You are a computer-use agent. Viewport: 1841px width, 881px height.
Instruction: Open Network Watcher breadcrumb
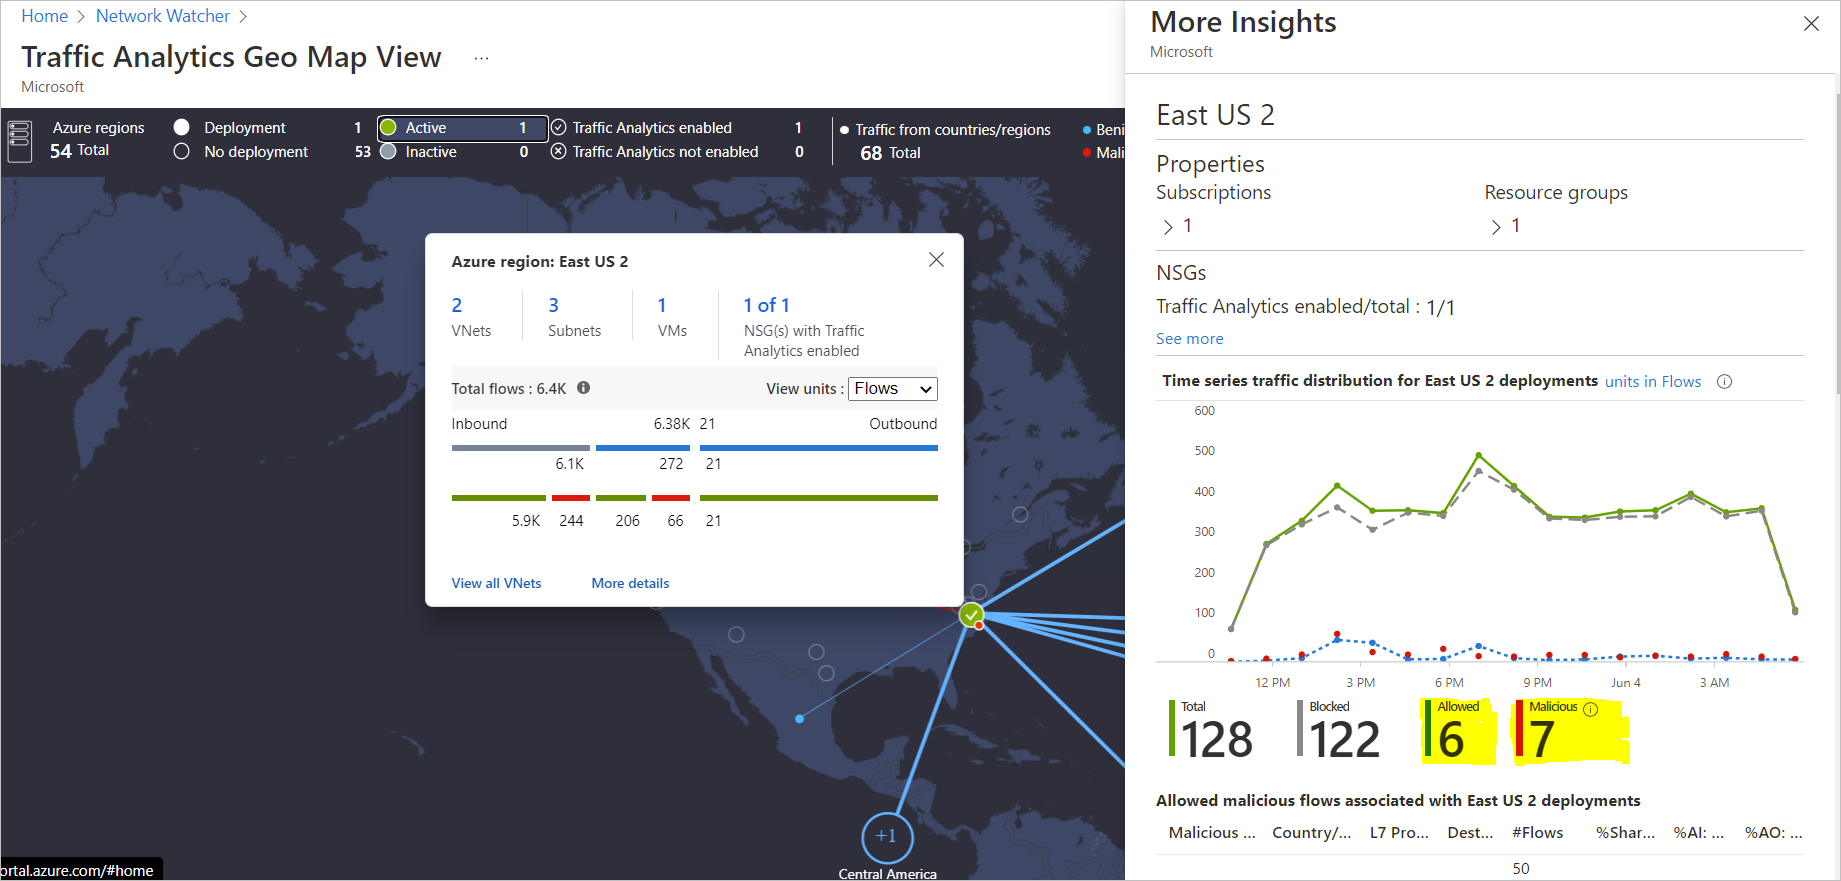pos(162,16)
